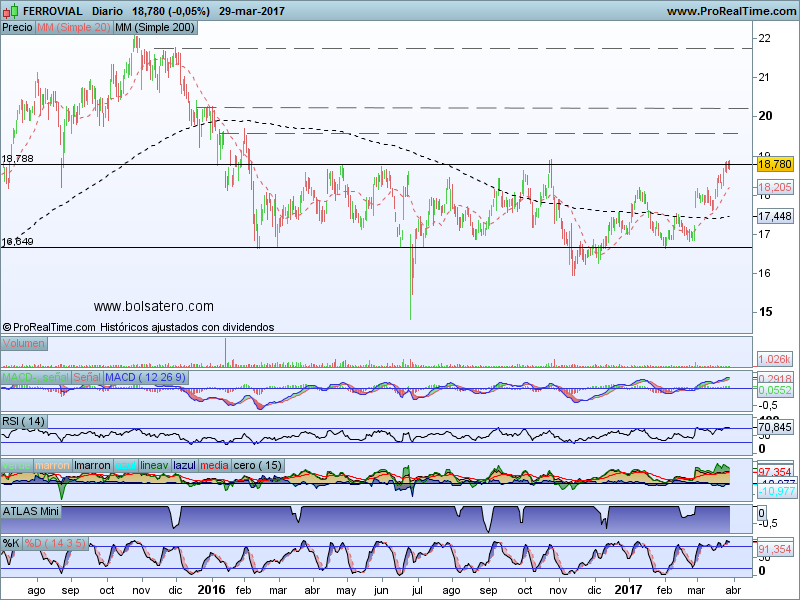Click the %K stochastic label
Image resolution: width=800 pixels, height=600 pixels.
tap(11, 543)
